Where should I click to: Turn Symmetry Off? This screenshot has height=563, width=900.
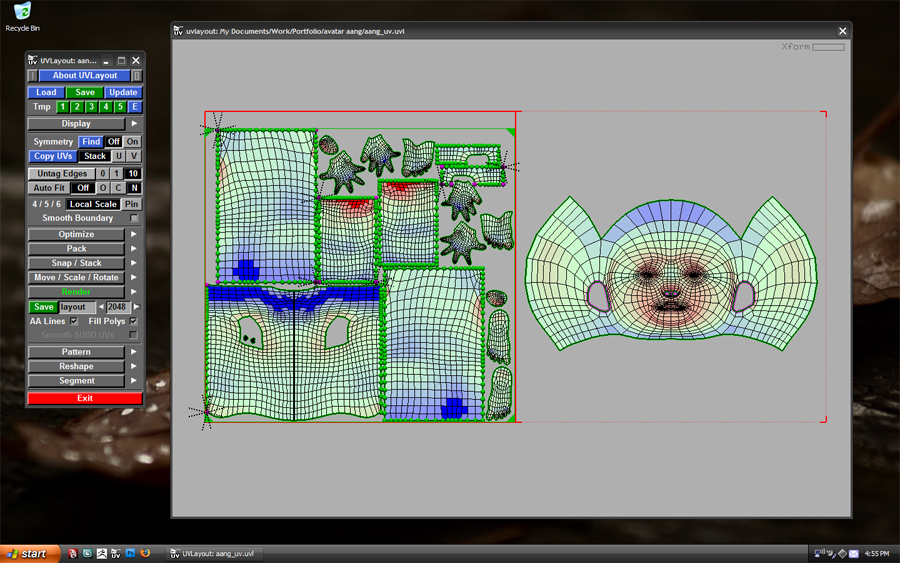pos(114,142)
